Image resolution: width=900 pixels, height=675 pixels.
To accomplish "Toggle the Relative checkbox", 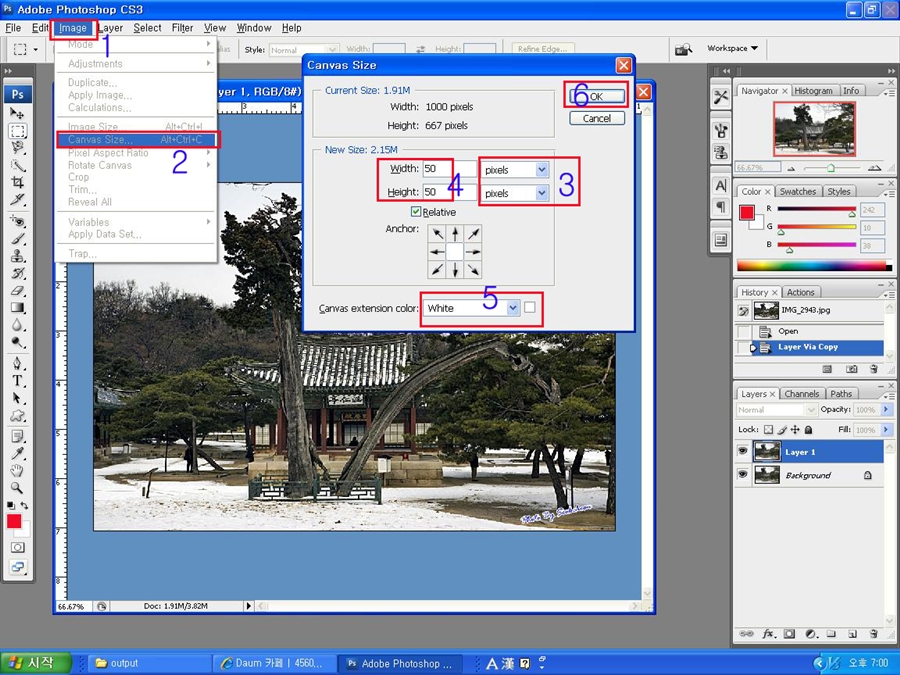I will pyautogui.click(x=416, y=212).
